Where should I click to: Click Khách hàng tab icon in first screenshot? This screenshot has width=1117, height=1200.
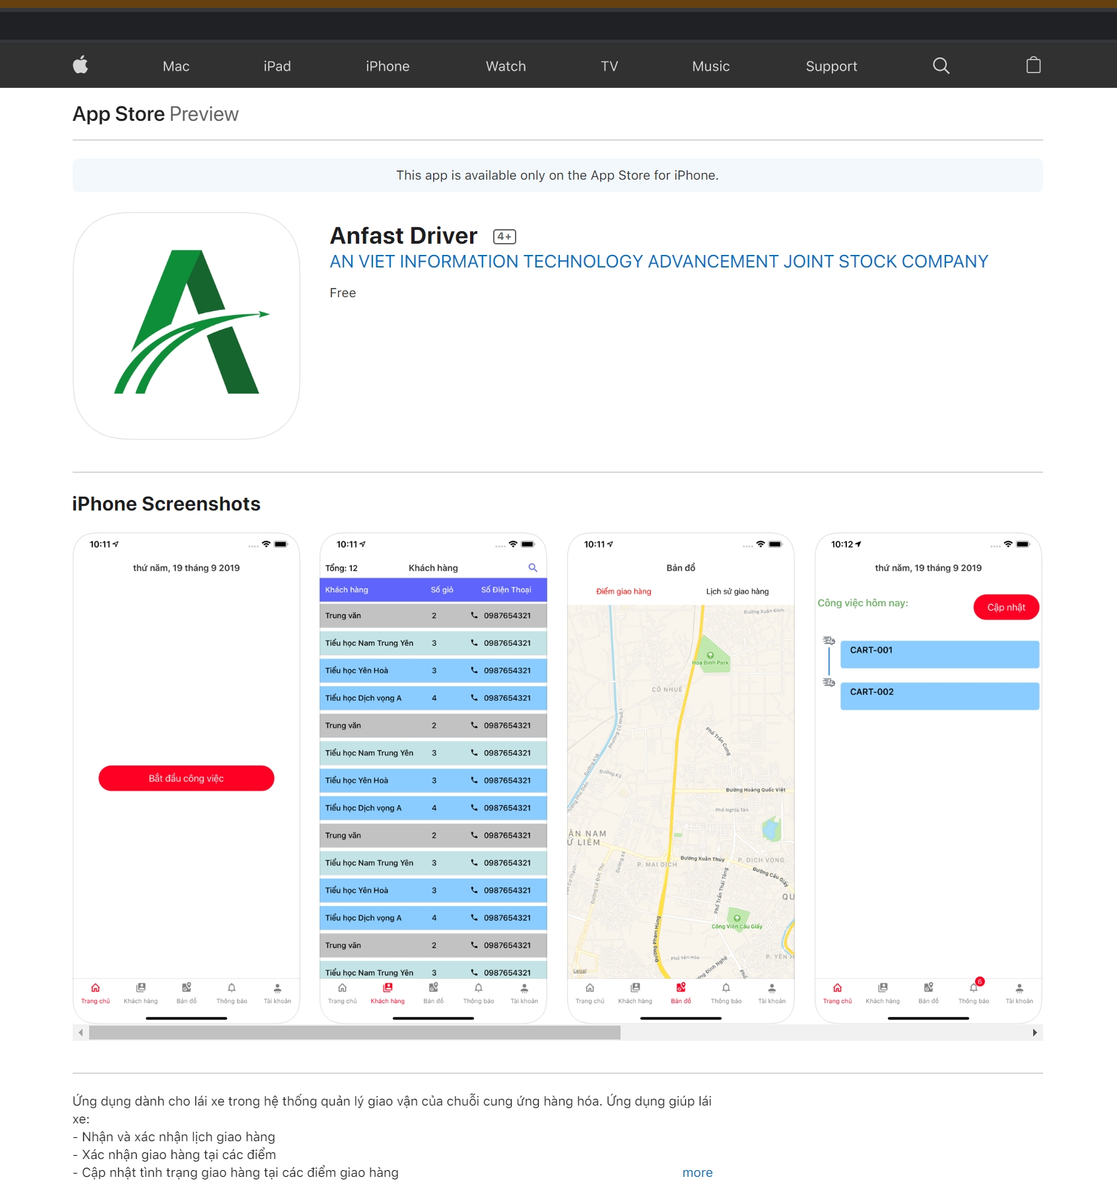pos(140,987)
